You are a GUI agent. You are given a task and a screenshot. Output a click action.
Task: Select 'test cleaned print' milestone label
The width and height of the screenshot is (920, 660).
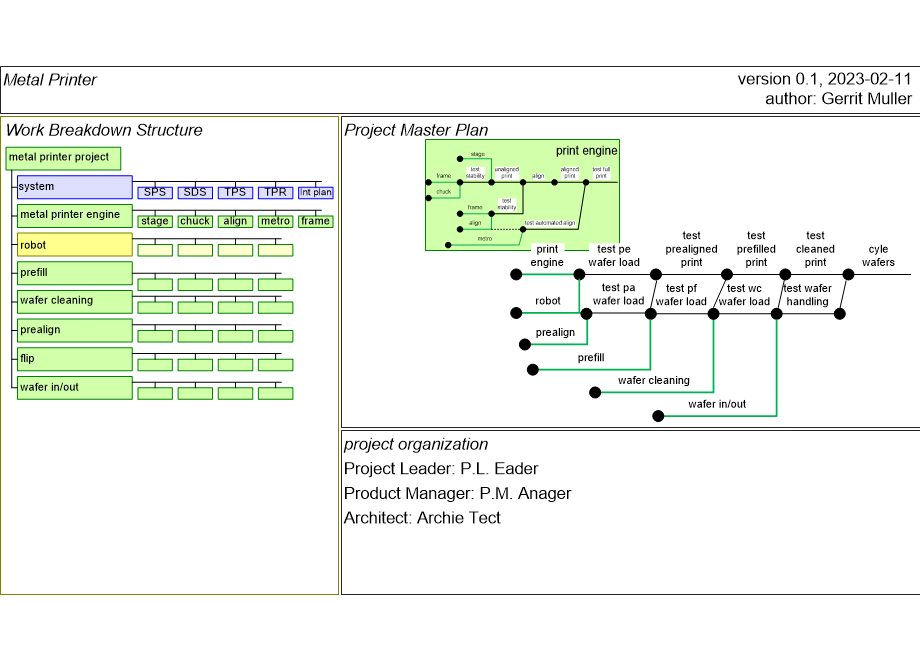[815, 249]
